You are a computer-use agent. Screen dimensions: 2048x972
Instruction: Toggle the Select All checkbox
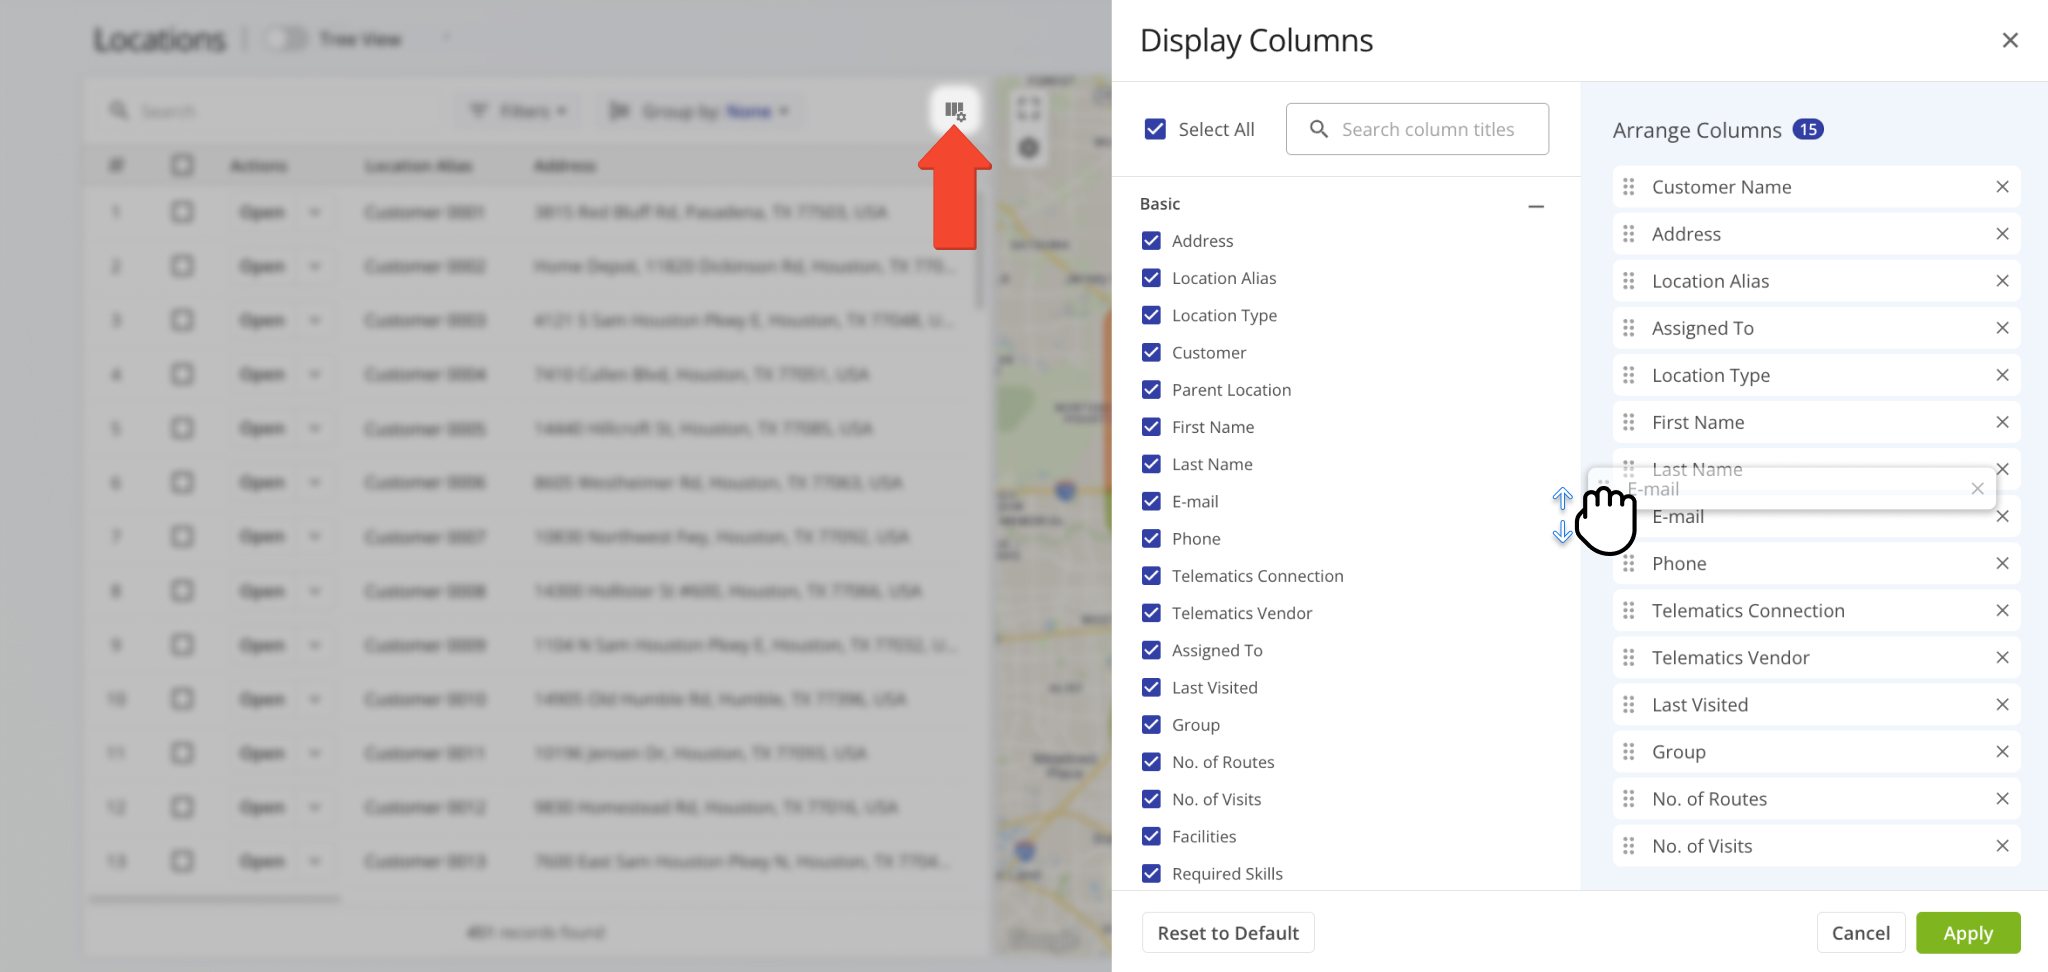point(1155,129)
